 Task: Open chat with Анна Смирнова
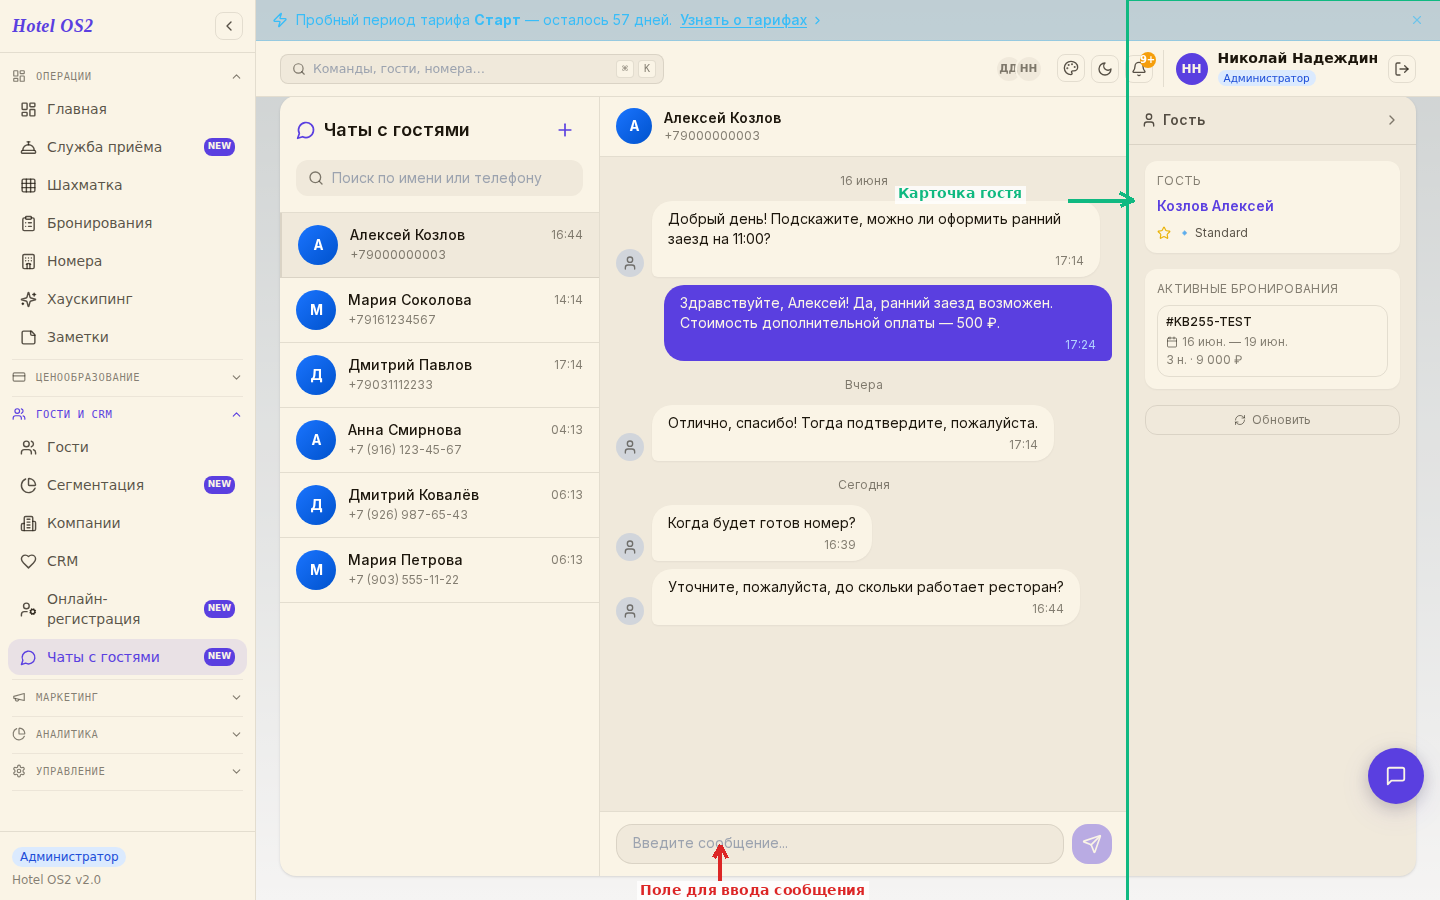440,440
